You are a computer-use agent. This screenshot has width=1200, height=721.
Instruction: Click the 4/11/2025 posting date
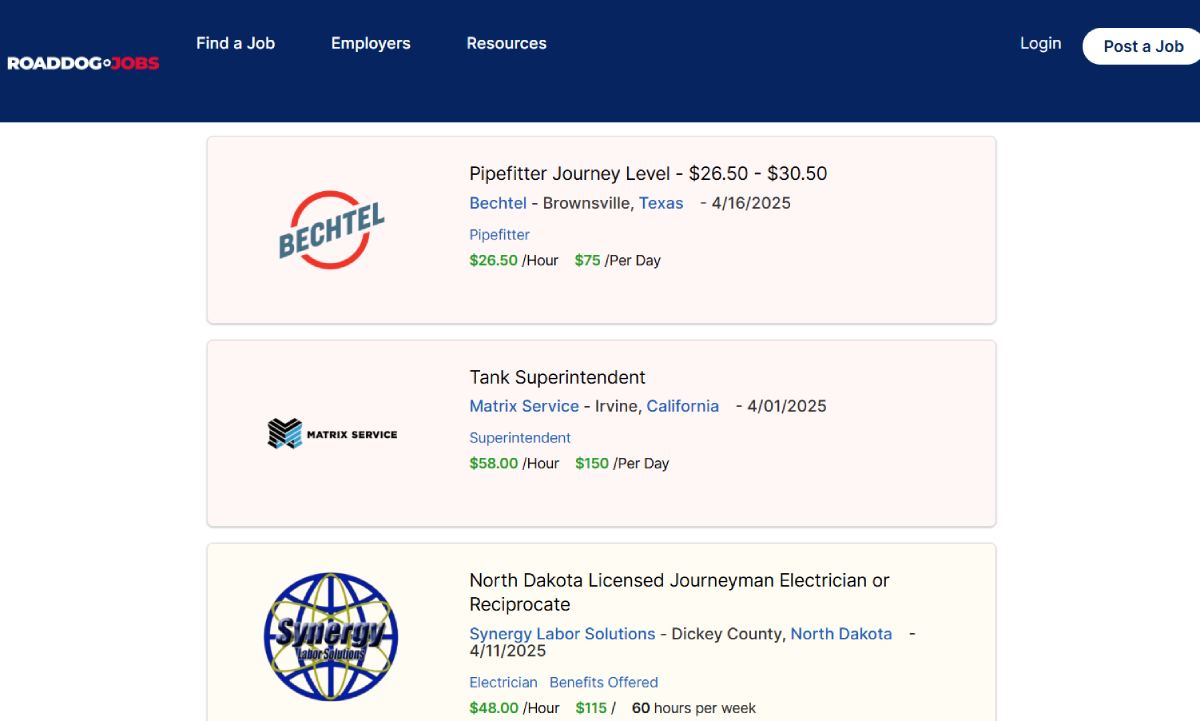pos(508,651)
